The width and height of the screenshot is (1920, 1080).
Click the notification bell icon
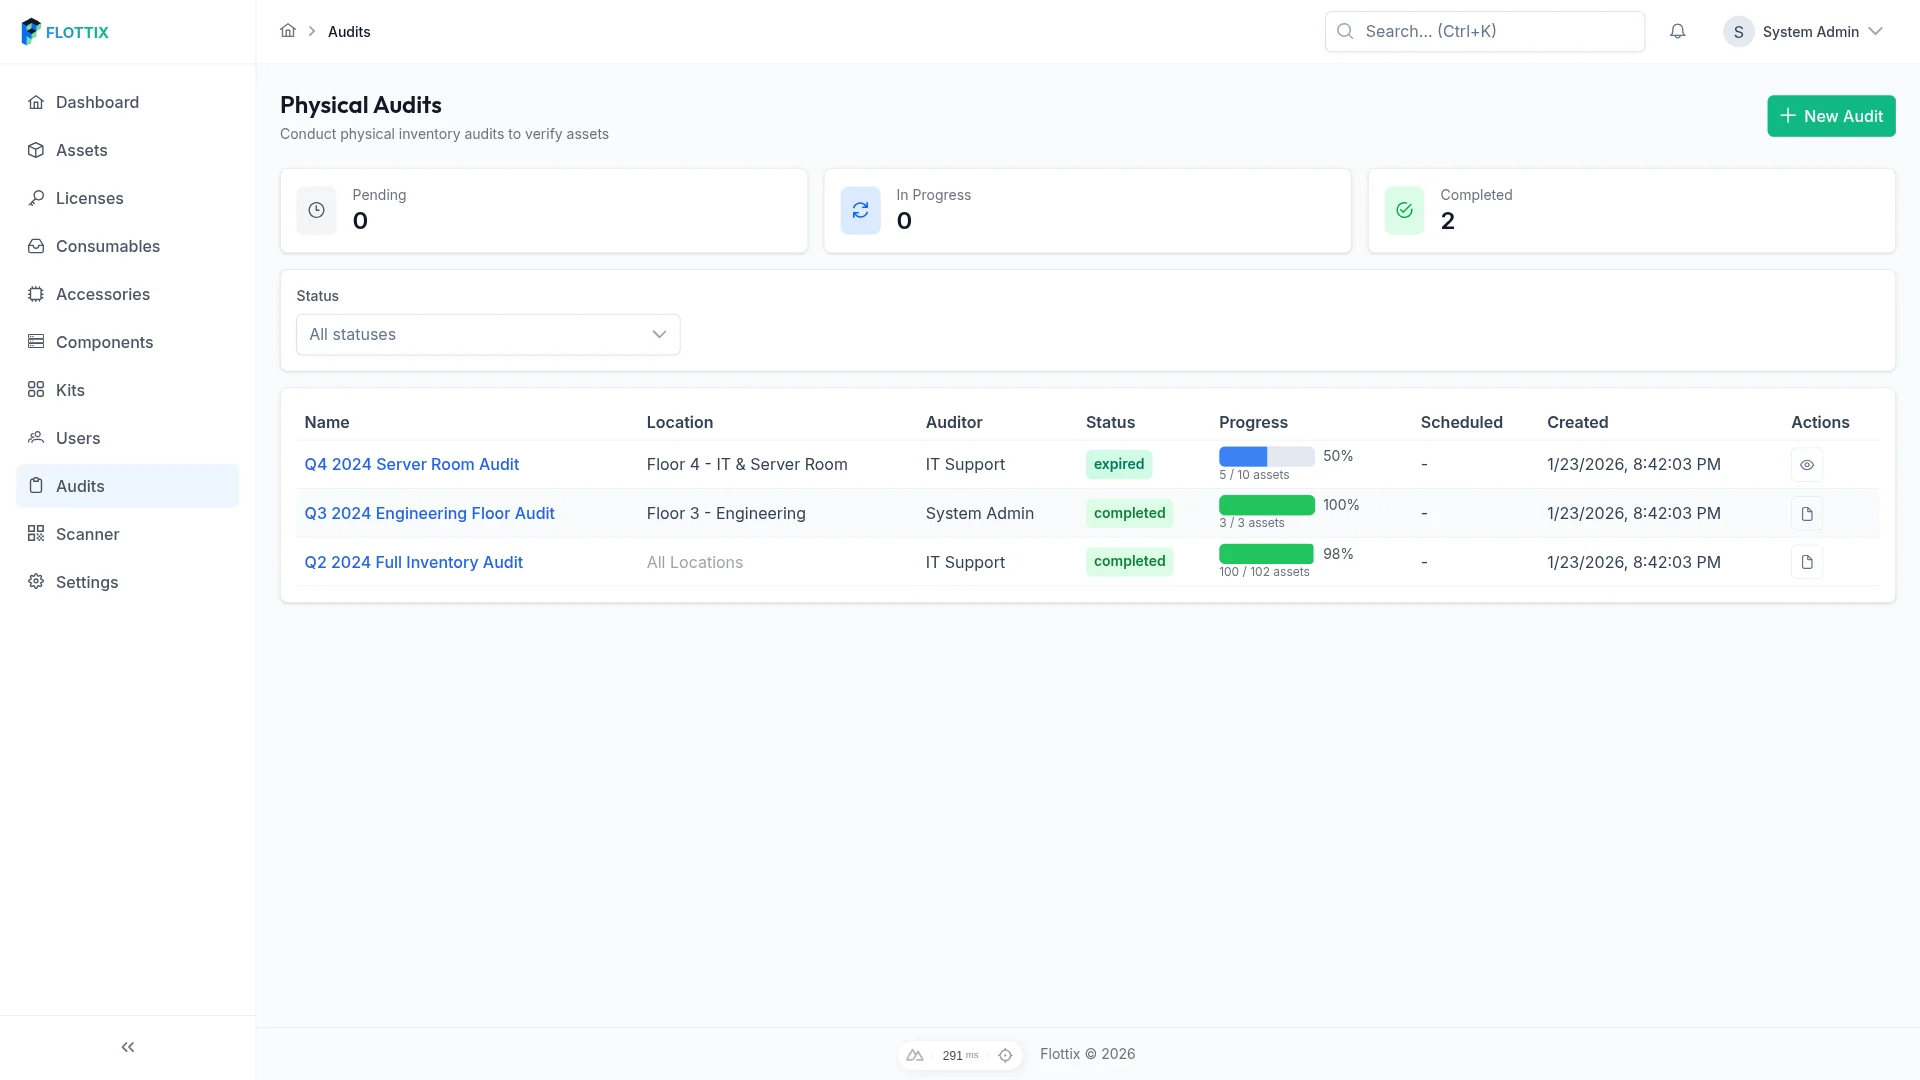pos(1677,31)
